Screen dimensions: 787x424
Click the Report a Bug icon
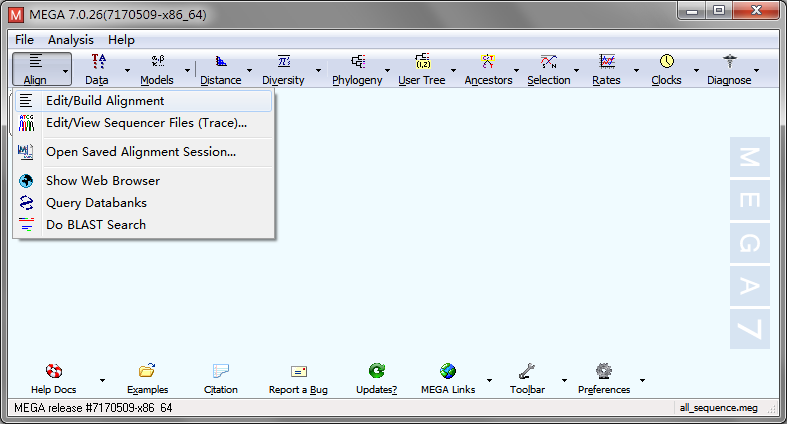pyautogui.click(x=299, y=371)
